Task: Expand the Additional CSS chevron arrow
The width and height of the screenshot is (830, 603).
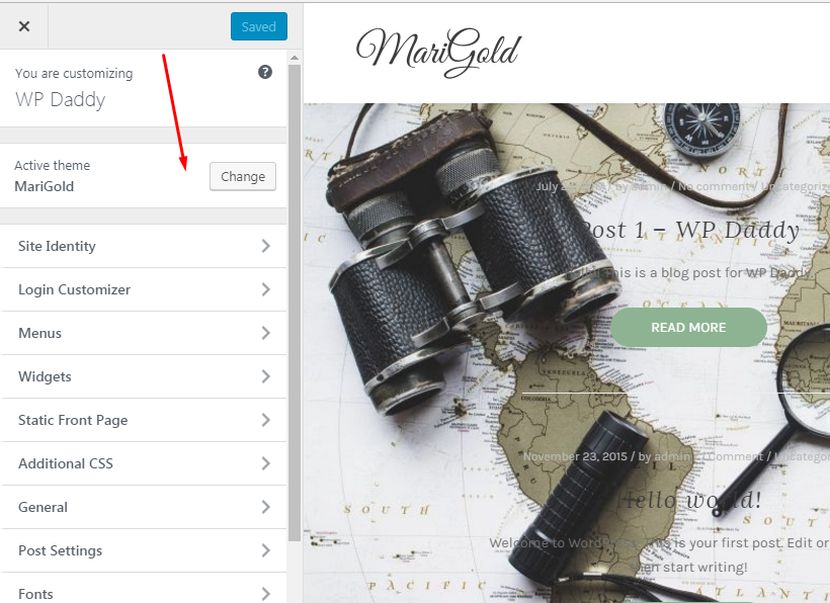Action: (266, 463)
